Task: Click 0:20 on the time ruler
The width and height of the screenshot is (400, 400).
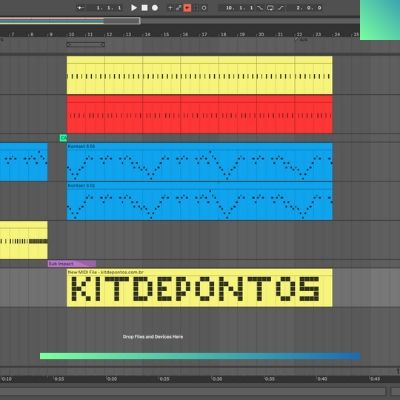Action: coord(112,379)
